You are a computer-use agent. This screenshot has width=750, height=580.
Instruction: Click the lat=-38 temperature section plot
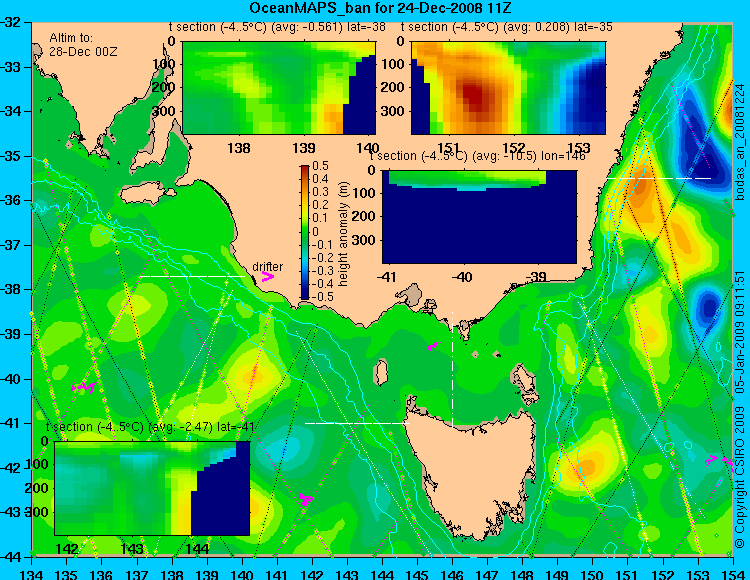(279, 88)
